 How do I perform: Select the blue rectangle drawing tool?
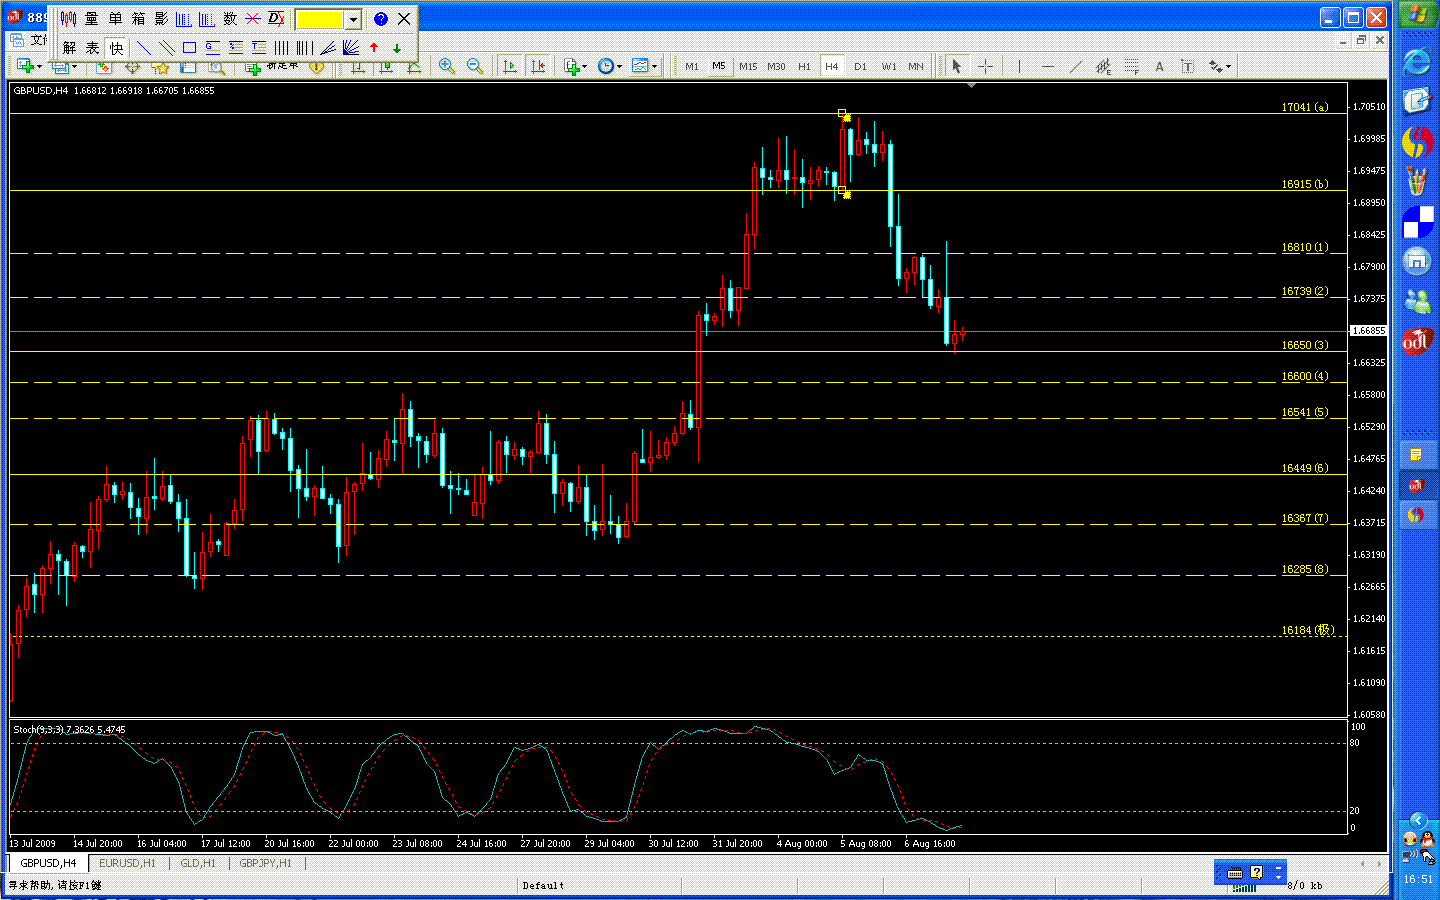pyautogui.click(x=189, y=47)
